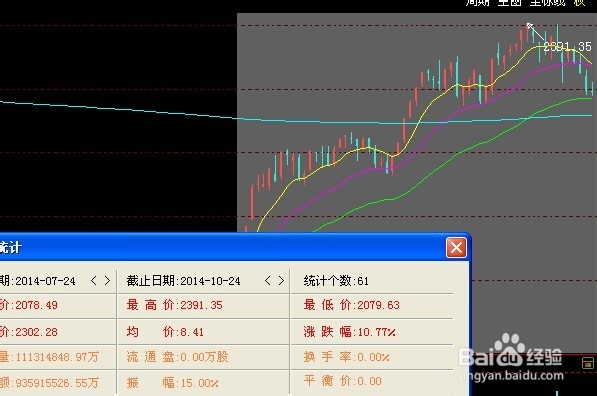This screenshot has height=396, width=597.
Task: Click the 2302.28 price value
Action: [36, 332]
